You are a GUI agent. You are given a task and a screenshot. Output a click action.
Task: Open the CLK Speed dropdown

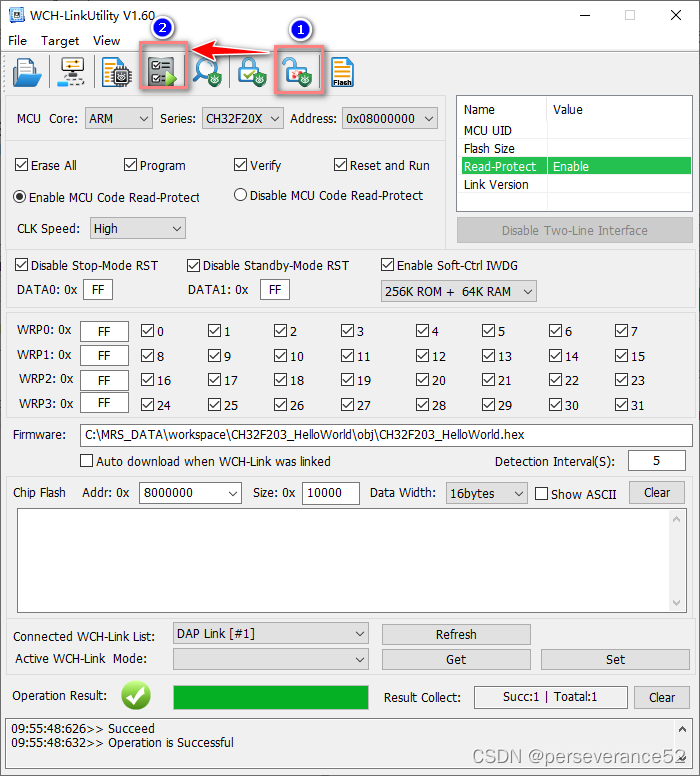point(138,228)
